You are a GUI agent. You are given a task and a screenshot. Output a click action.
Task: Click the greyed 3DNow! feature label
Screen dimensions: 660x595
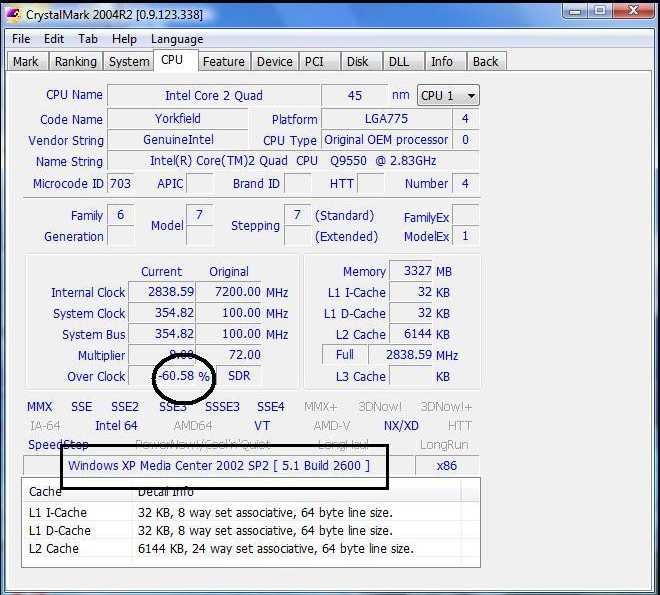click(380, 407)
